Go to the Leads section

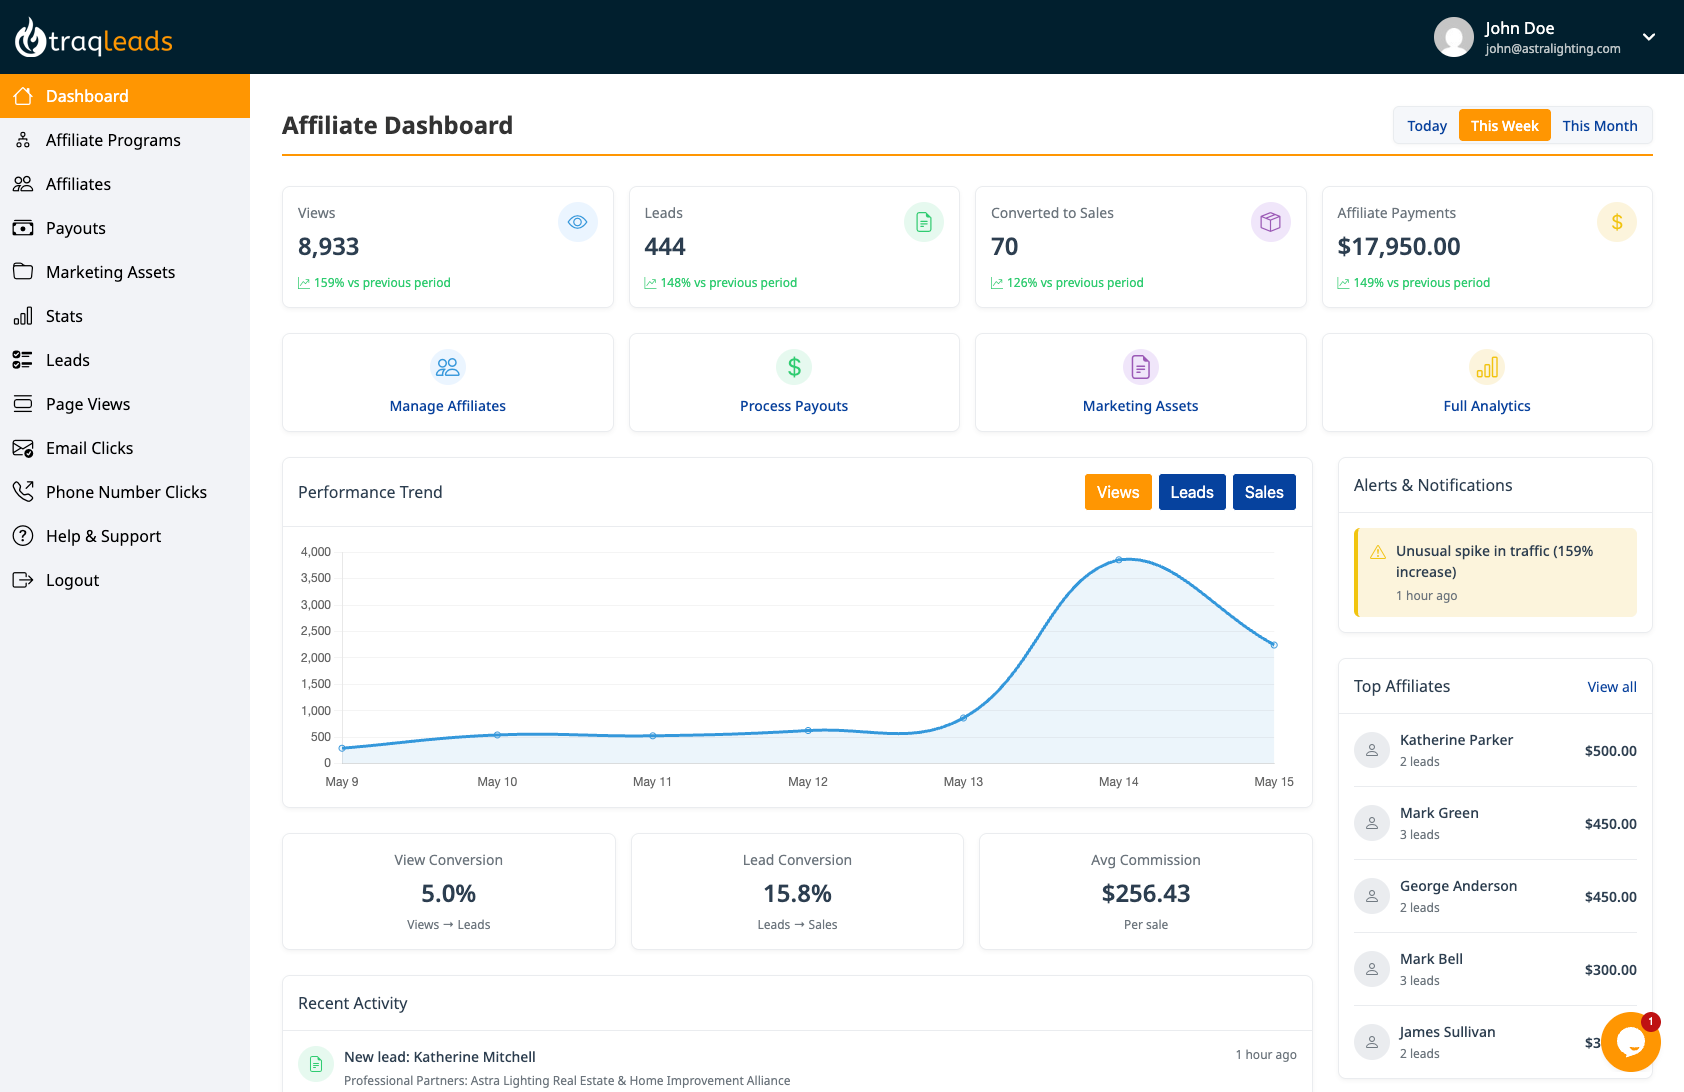66,360
